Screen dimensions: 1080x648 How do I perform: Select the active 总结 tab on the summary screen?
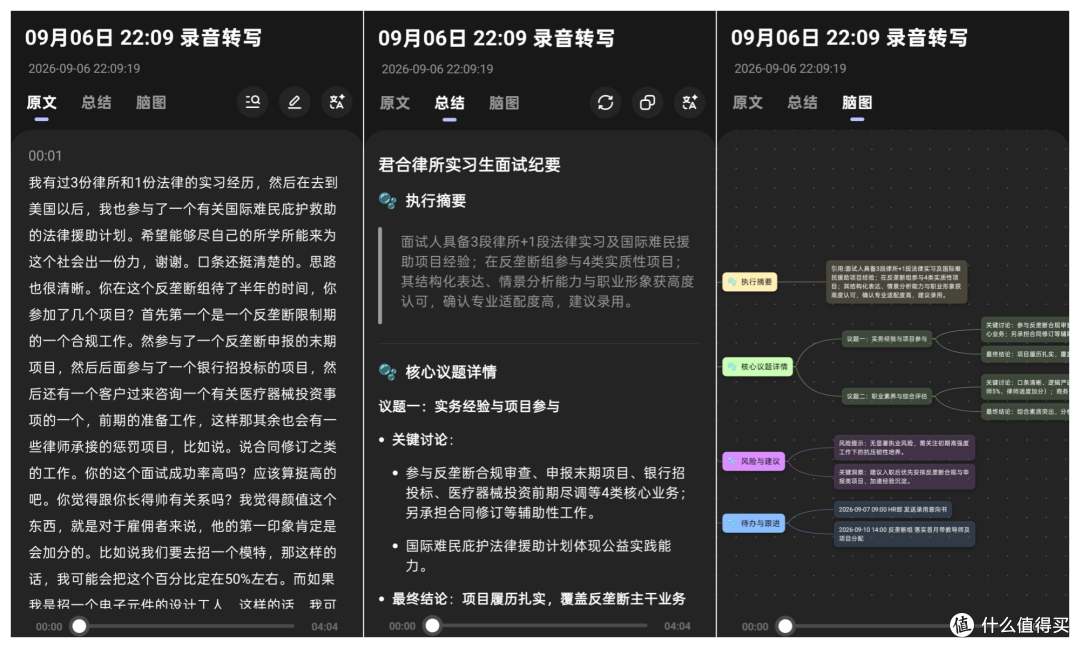(449, 103)
